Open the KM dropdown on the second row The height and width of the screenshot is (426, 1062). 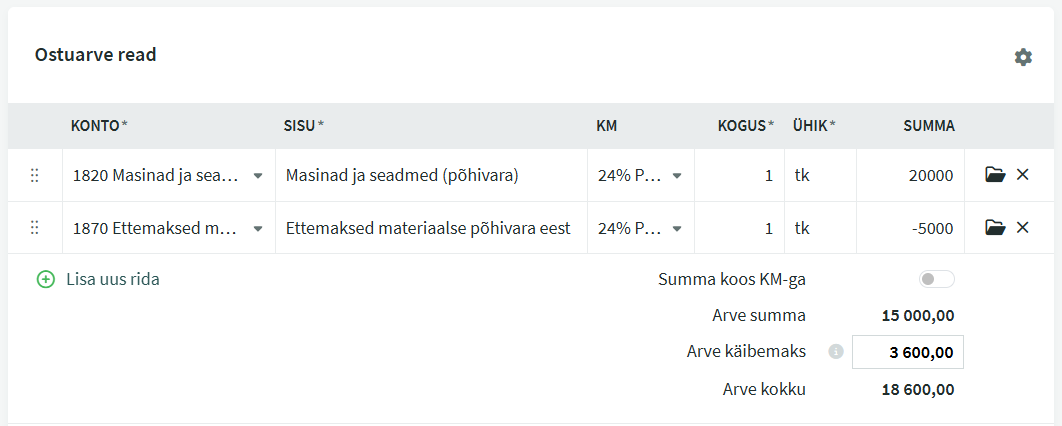pos(677,229)
